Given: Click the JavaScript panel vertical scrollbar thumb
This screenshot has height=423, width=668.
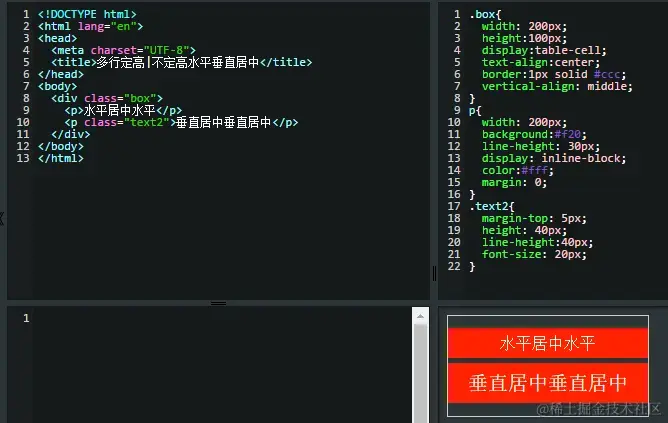Looking at the screenshot, I should click(420, 374).
